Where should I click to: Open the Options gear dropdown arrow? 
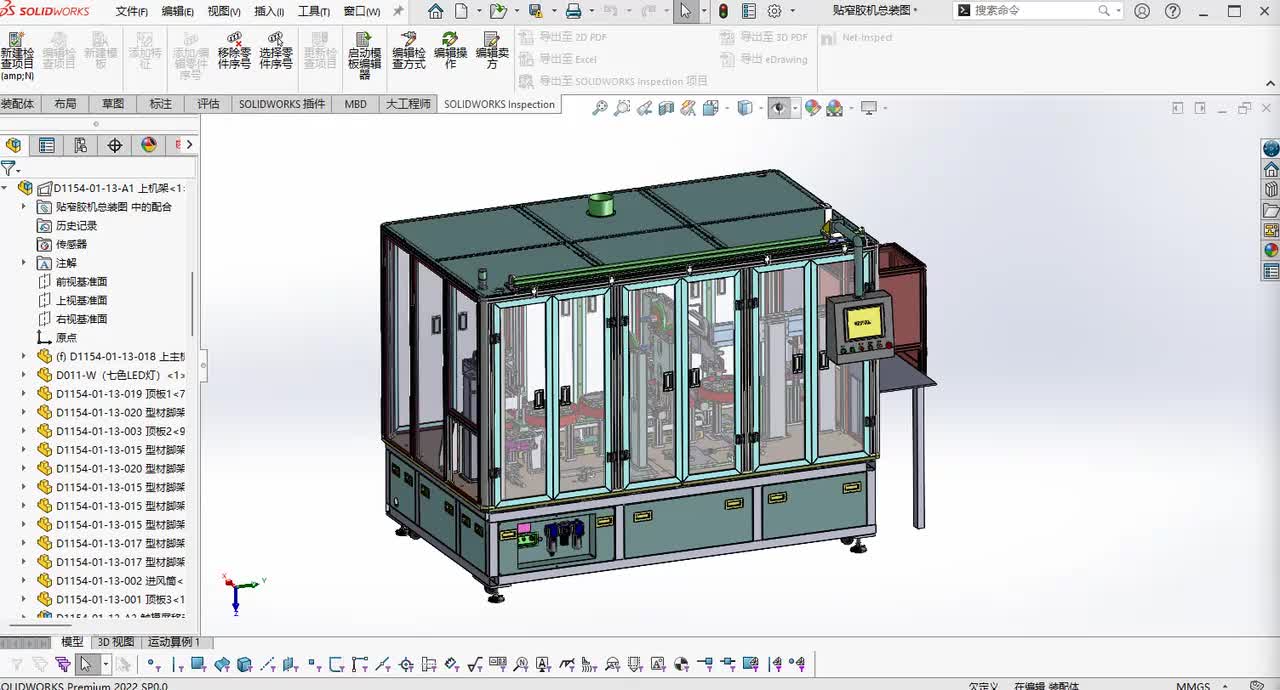(794, 11)
